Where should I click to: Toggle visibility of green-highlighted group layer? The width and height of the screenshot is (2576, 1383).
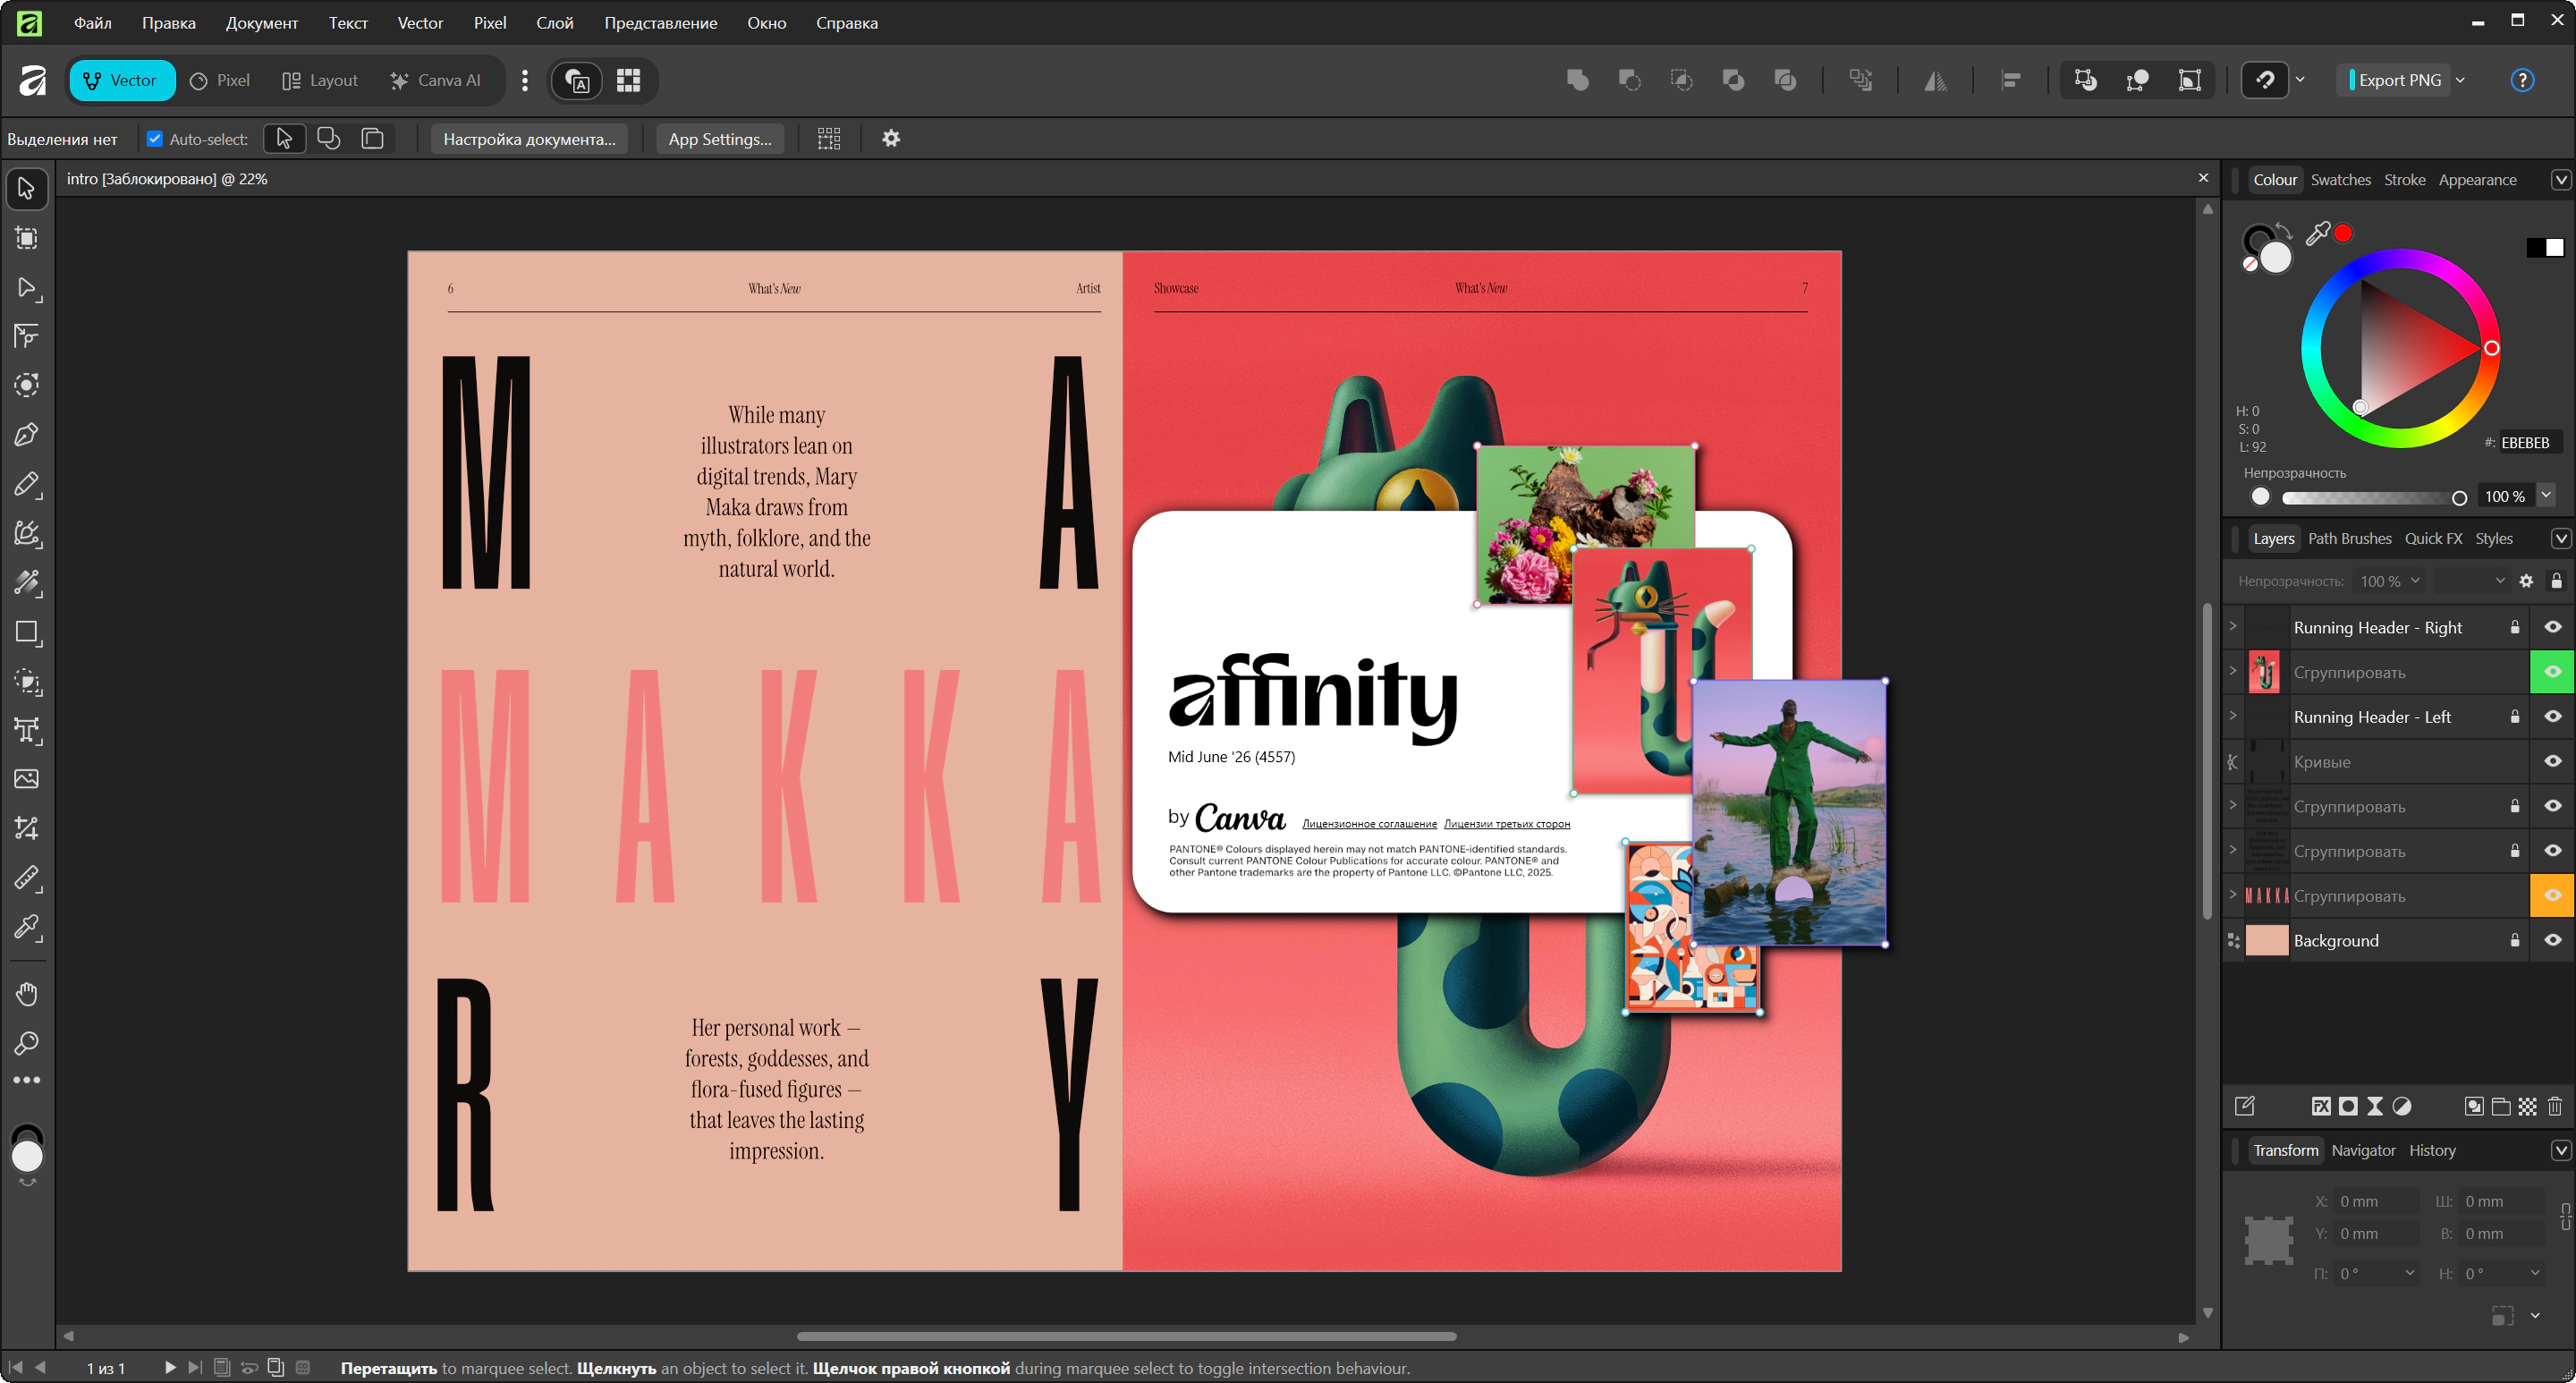[2553, 672]
